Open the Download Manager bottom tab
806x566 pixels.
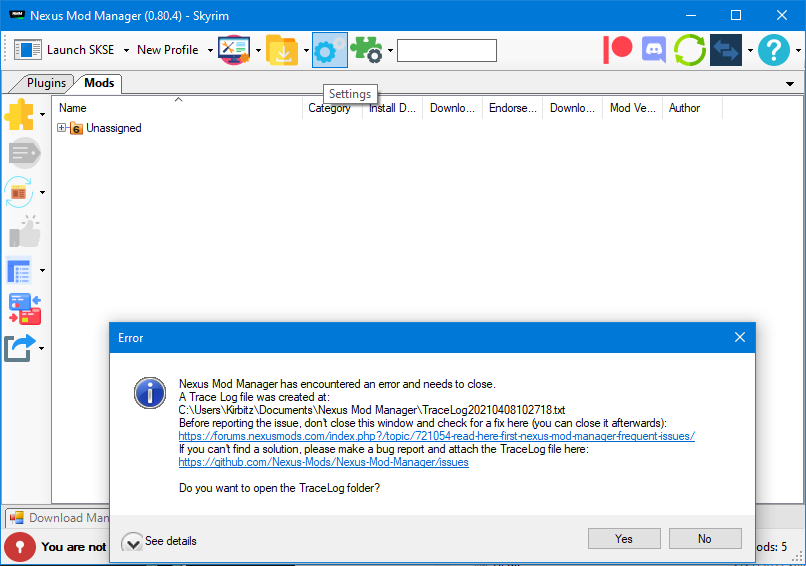(x=59, y=518)
